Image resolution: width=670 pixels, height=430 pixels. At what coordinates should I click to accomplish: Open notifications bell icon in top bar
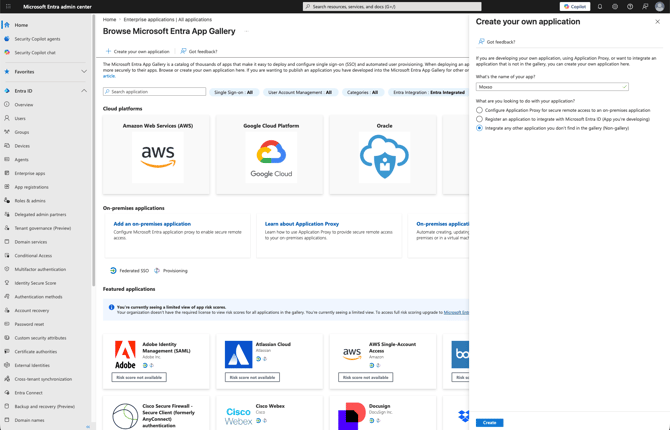(600, 6)
